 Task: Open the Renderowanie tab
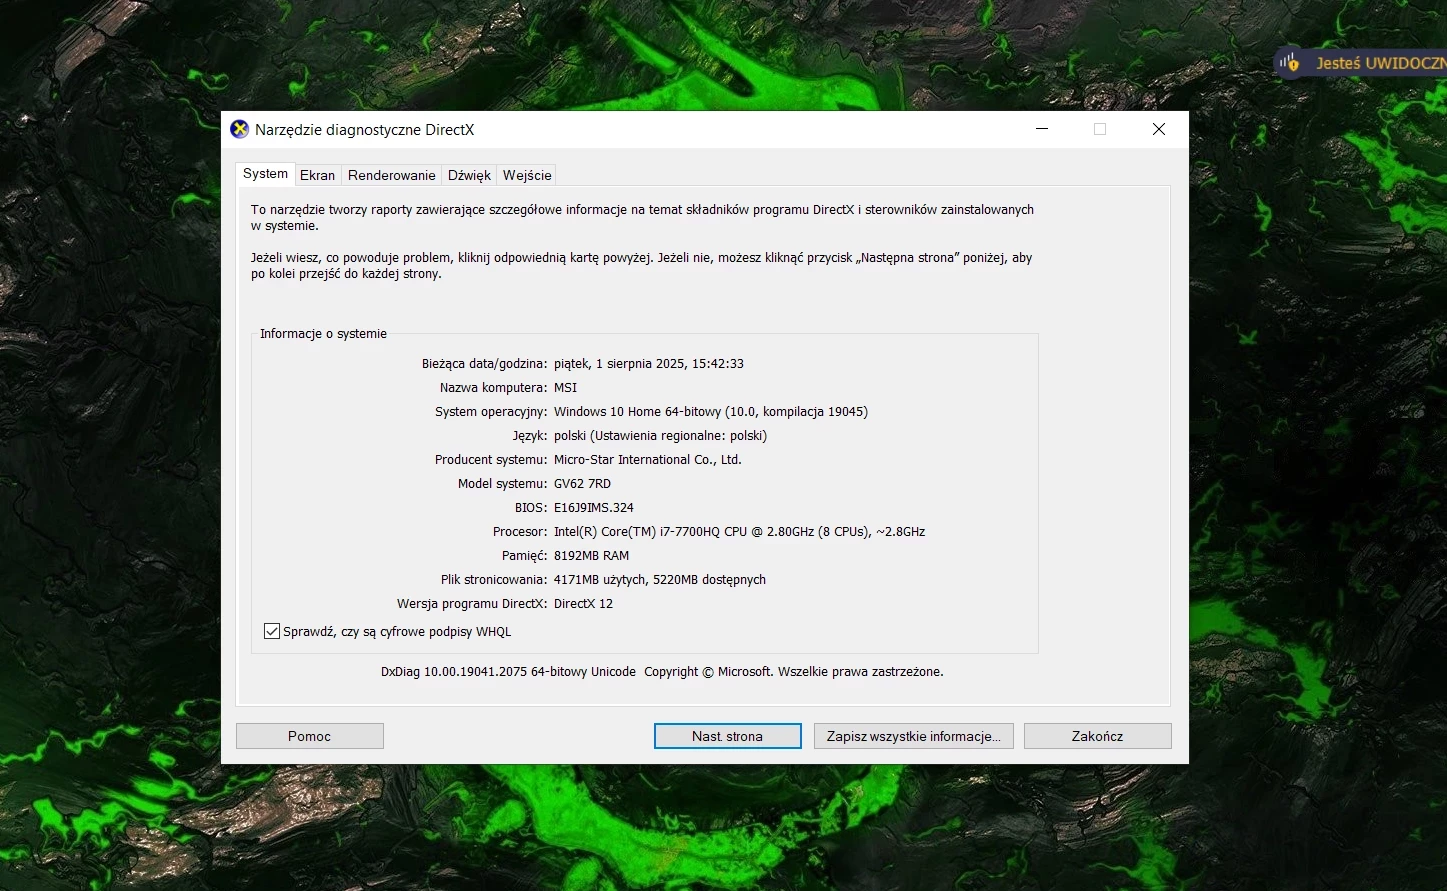[392, 175]
